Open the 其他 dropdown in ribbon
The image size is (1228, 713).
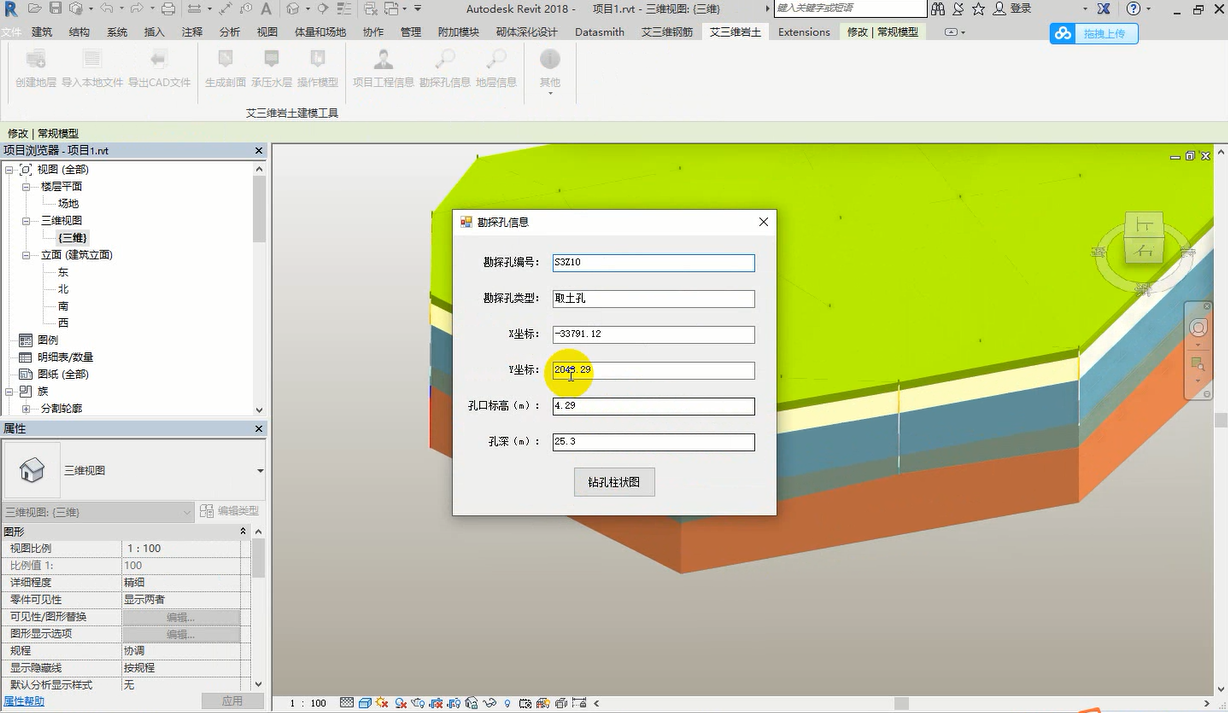click(550, 70)
